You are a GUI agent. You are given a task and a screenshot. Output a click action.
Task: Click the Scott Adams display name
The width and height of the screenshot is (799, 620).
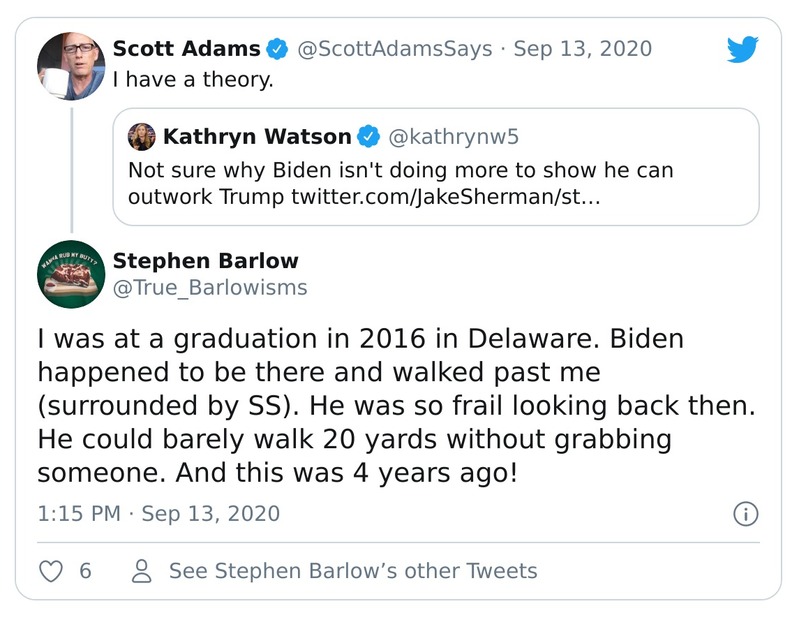(186, 49)
